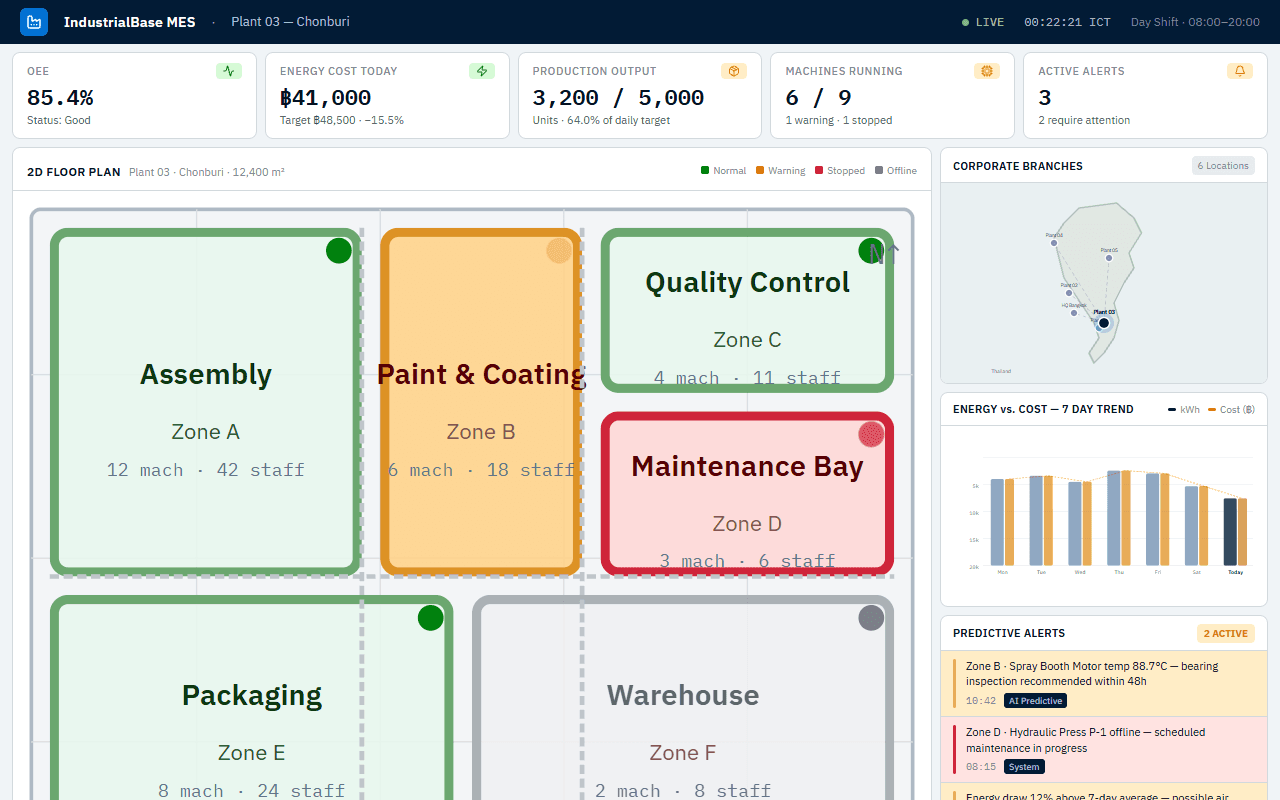Toggle the Normal legend filter

(x=724, y=171)
